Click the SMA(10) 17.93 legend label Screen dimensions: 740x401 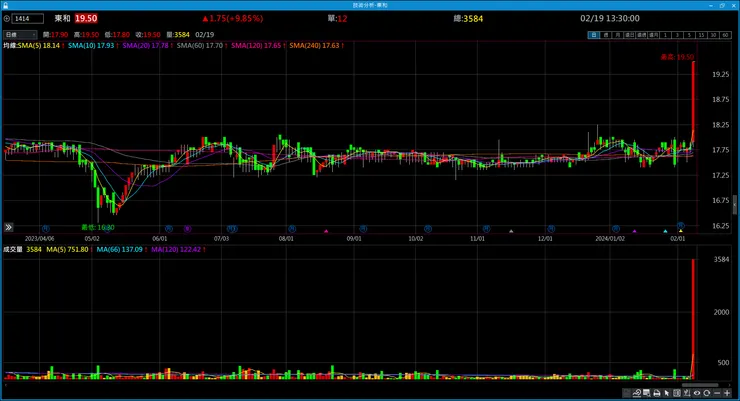tap(93, 45)
